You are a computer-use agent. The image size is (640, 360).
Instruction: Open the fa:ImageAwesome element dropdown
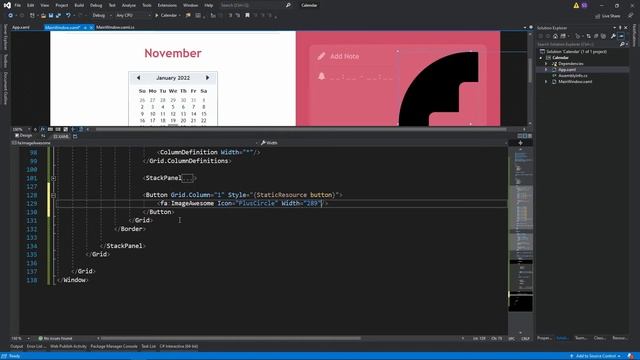click(135, 143)
